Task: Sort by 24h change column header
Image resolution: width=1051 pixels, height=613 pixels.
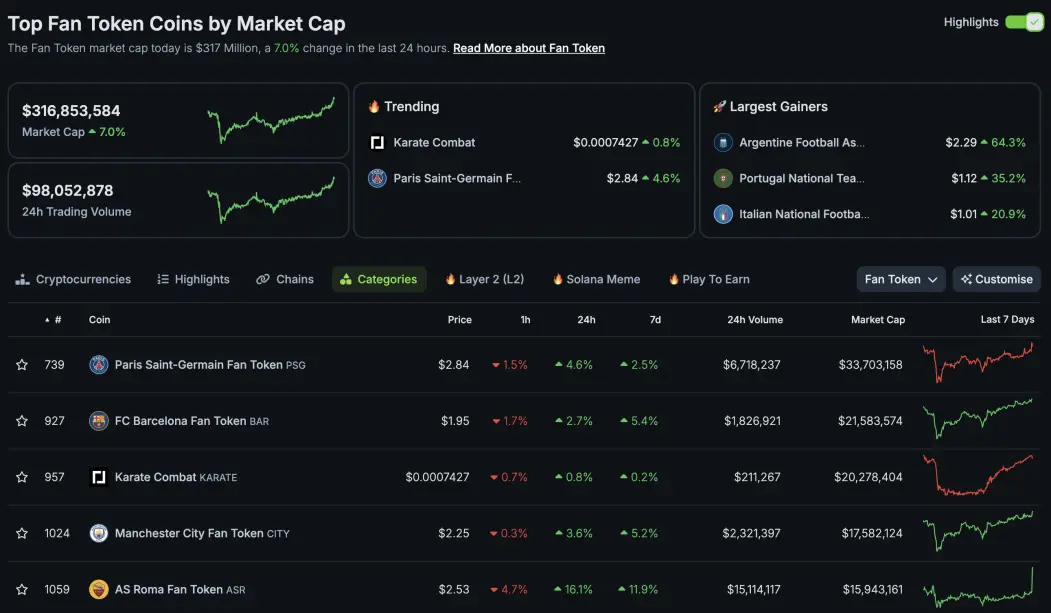Action: click(586, 320)
